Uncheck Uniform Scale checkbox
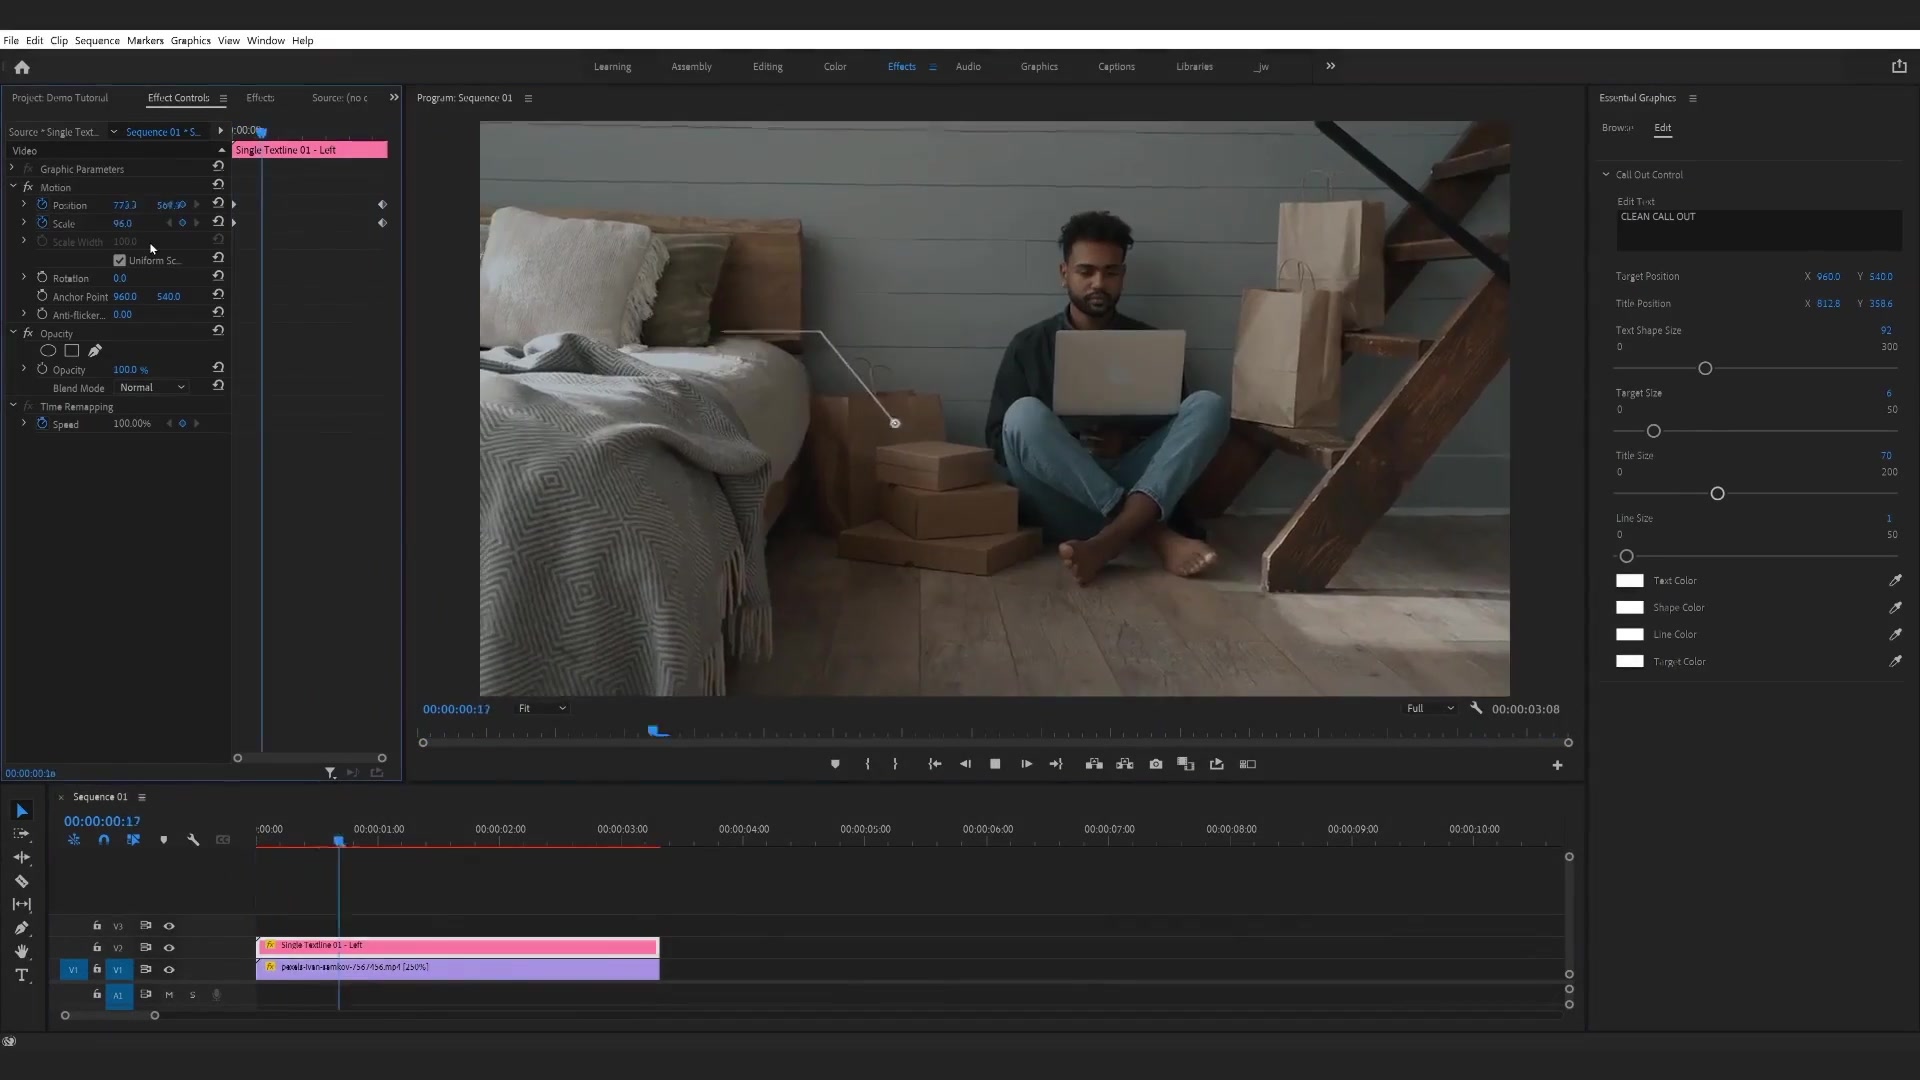 (120, 260)
